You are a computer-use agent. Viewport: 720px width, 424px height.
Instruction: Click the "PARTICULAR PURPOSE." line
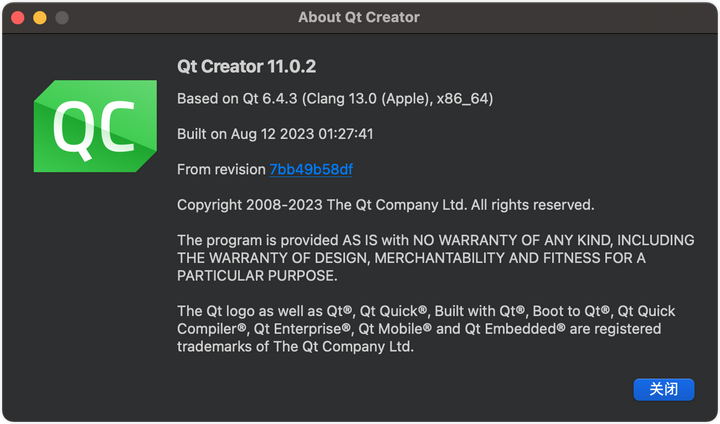coord(257,276)
